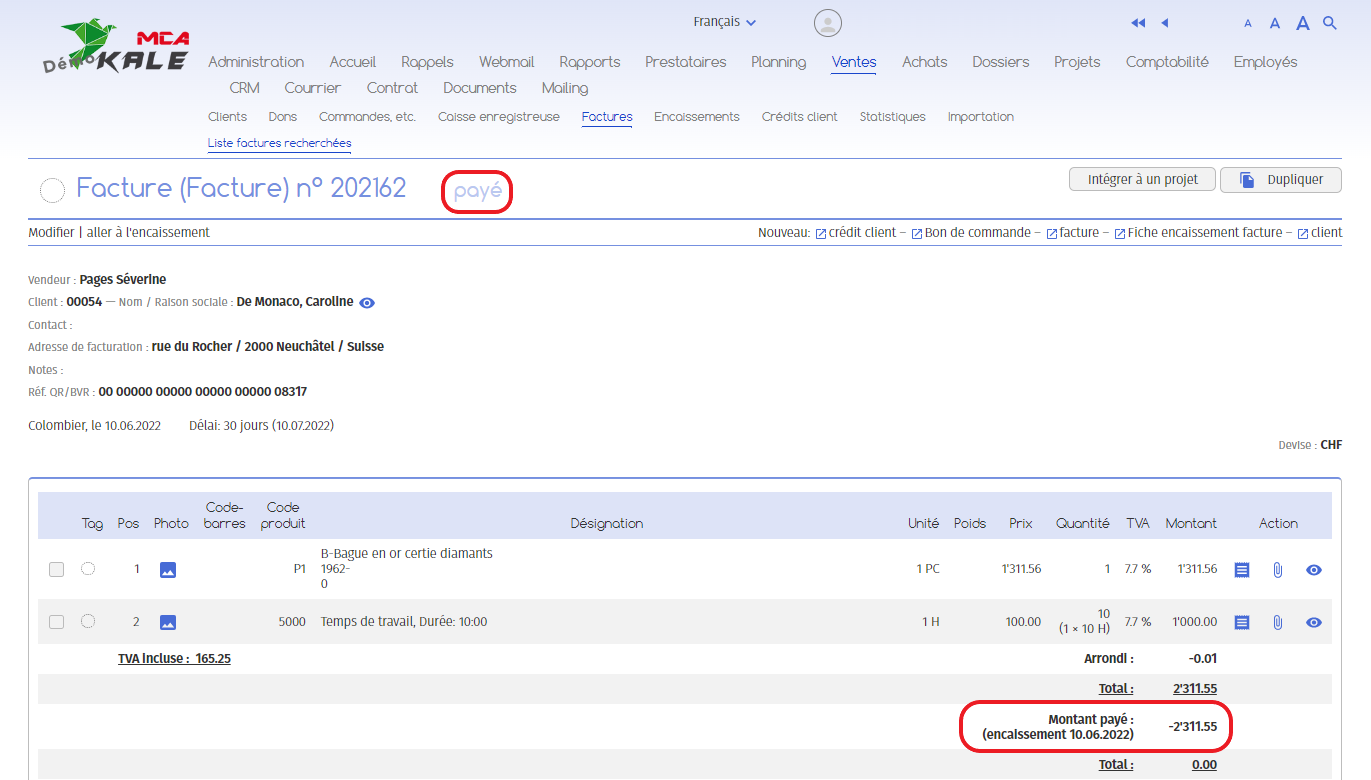Create new facture from Nouveau list

coord(1072,233)
